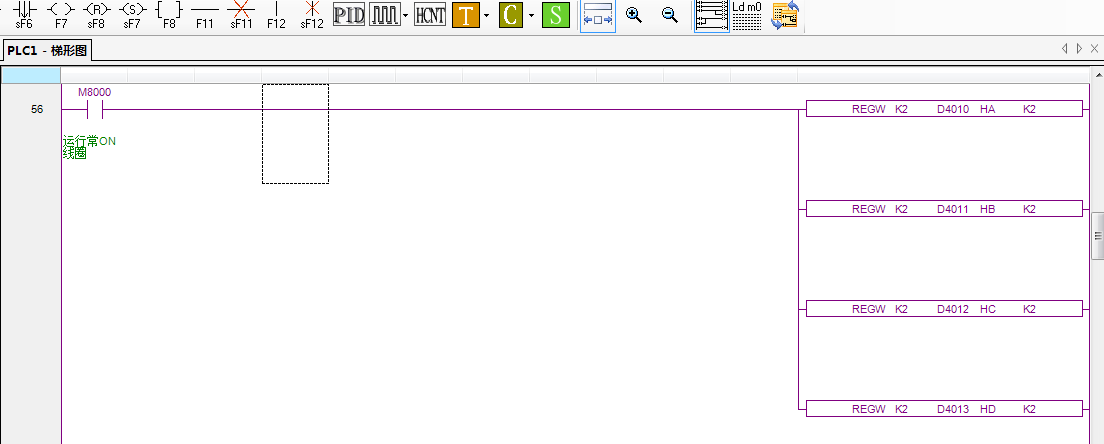Click the M8000 normally open contact
Image resolution: width=1104 pixels, height=444 pixels.
(x=95, y=109)
